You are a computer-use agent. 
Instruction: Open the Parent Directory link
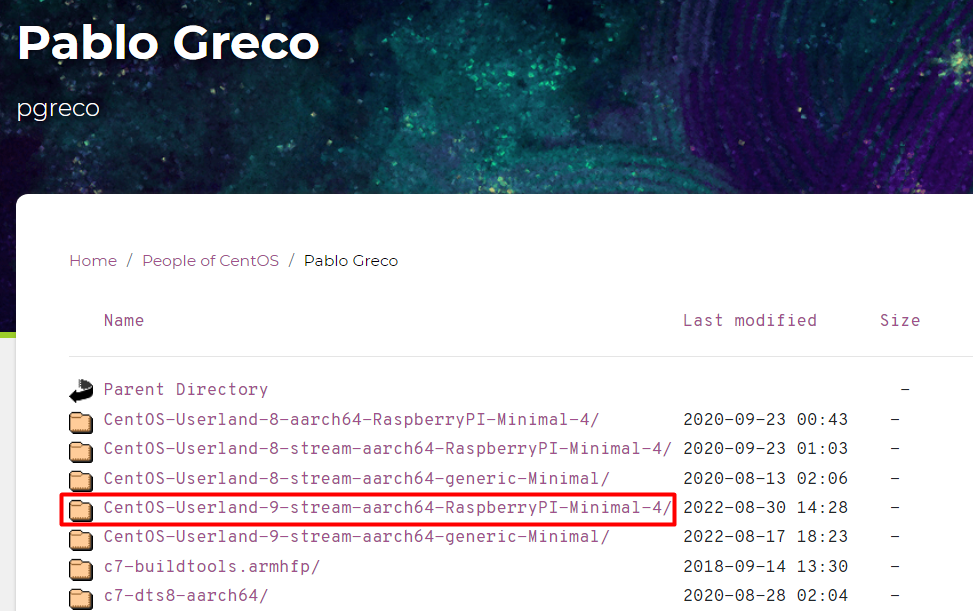pos(186,390)
